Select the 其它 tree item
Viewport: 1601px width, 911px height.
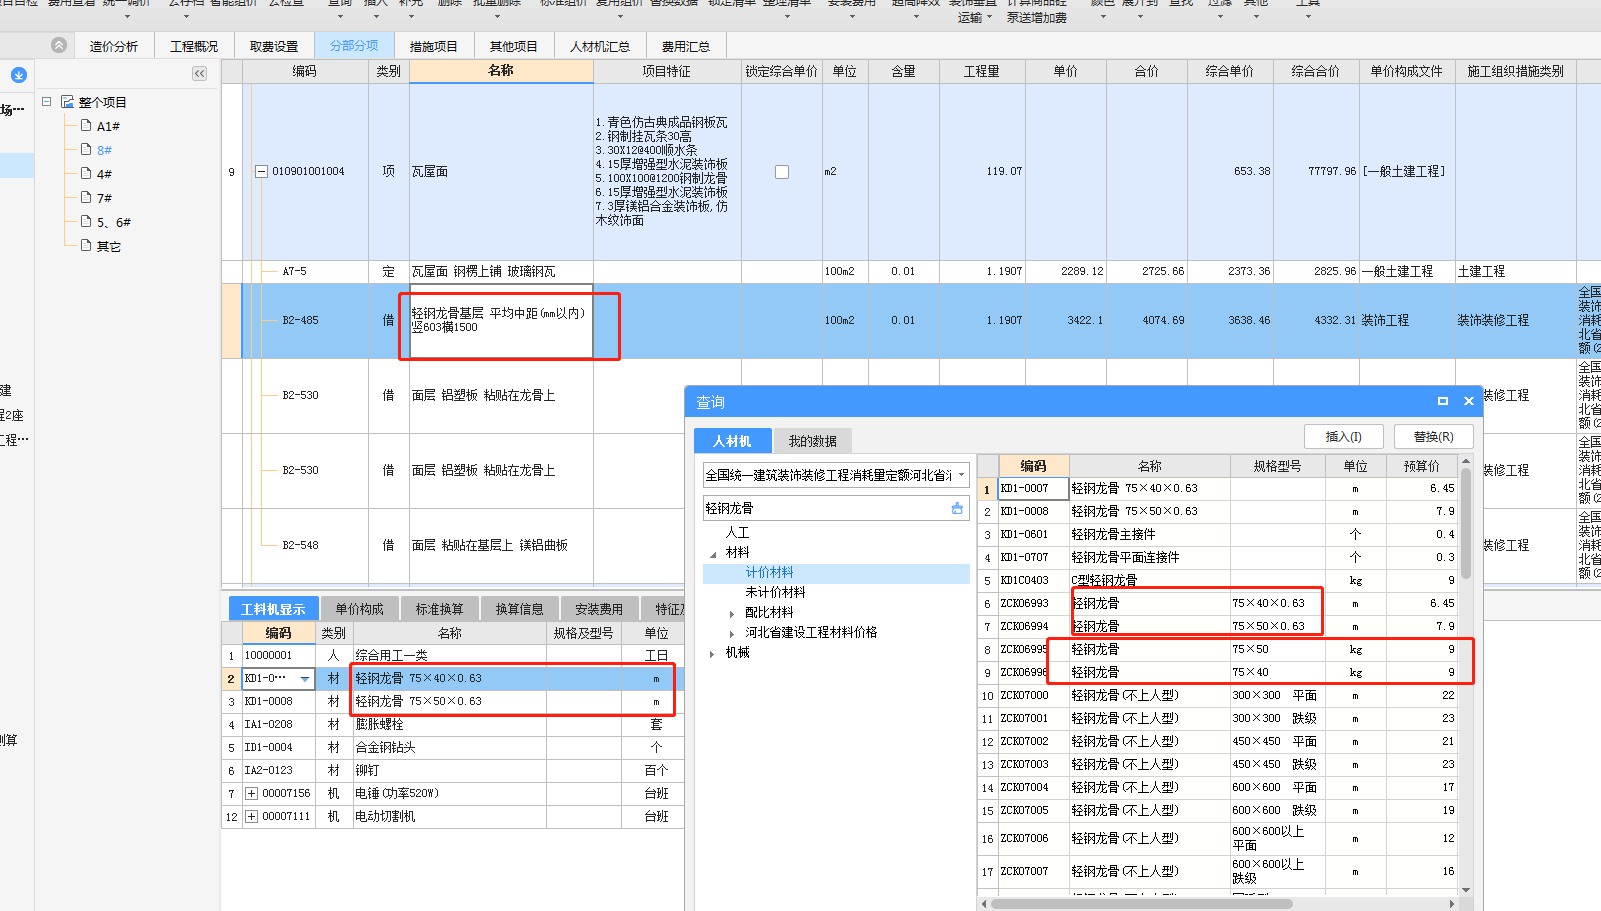point(108,246)
